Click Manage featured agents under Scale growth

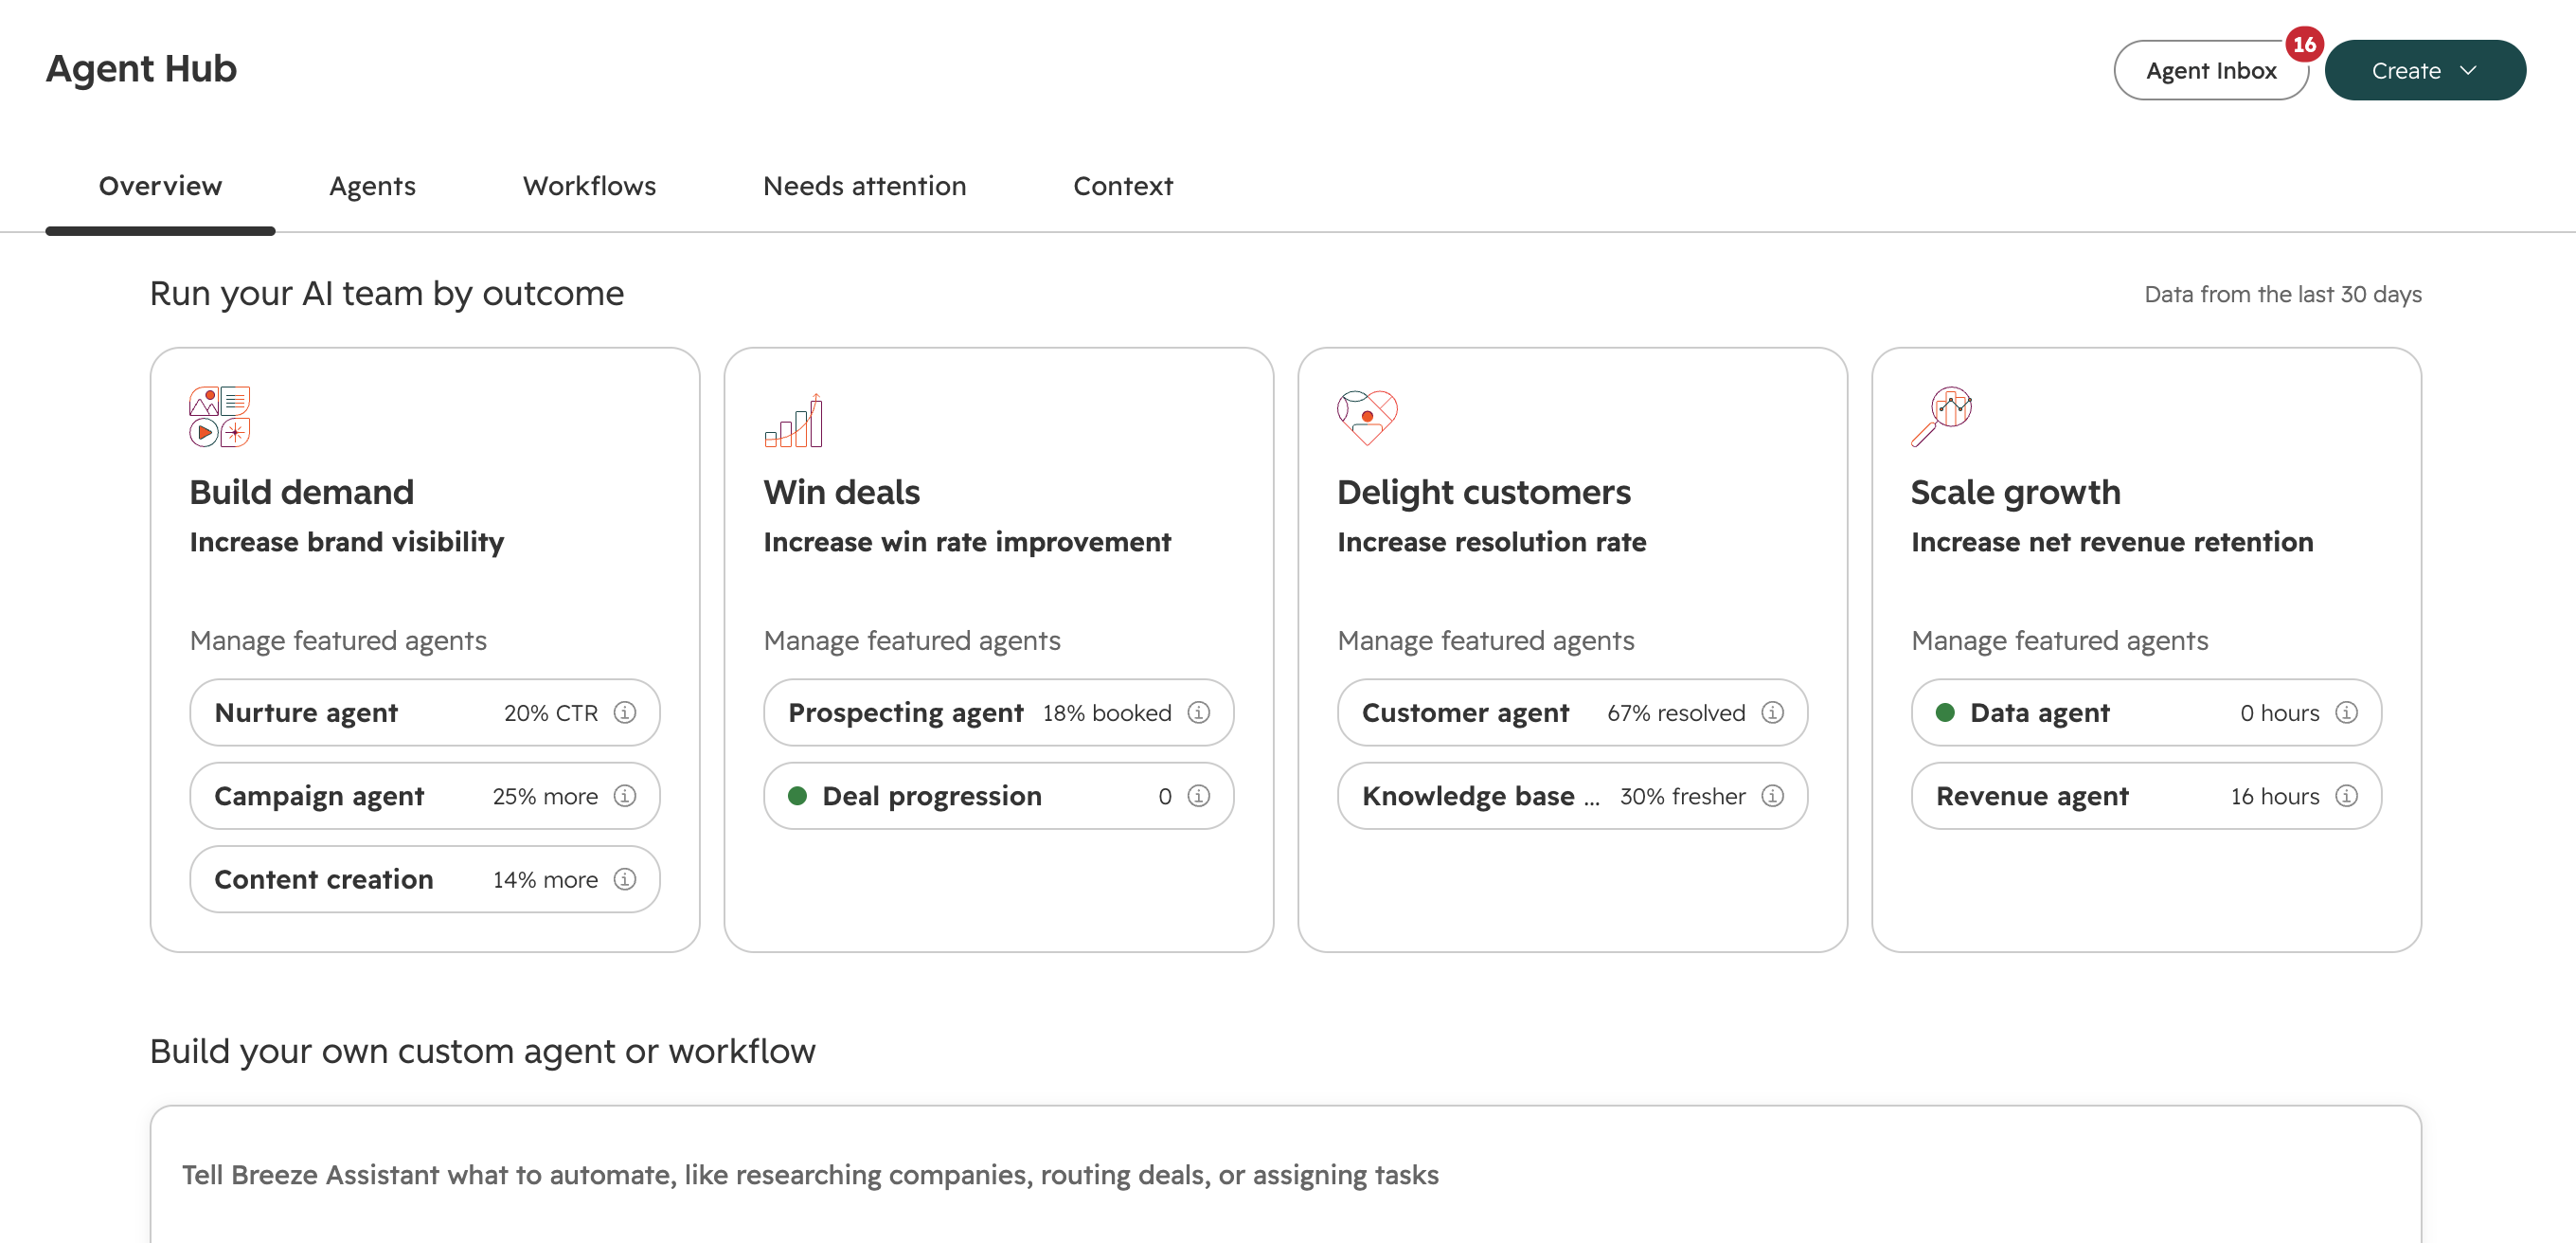(x=2060, y=640)
